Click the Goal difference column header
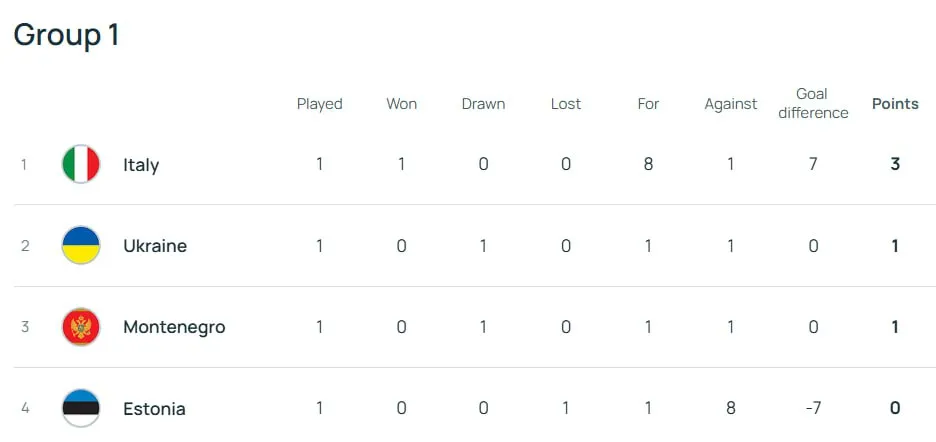 [x=813, y=103]
